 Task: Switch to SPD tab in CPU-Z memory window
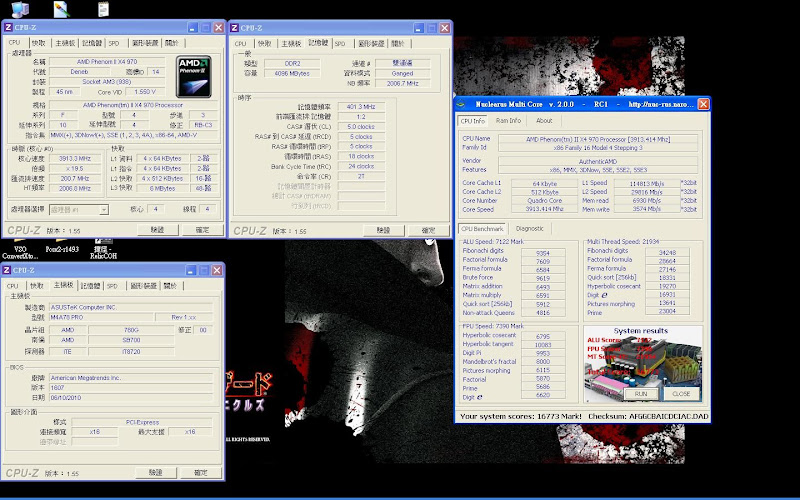[340, 44]
